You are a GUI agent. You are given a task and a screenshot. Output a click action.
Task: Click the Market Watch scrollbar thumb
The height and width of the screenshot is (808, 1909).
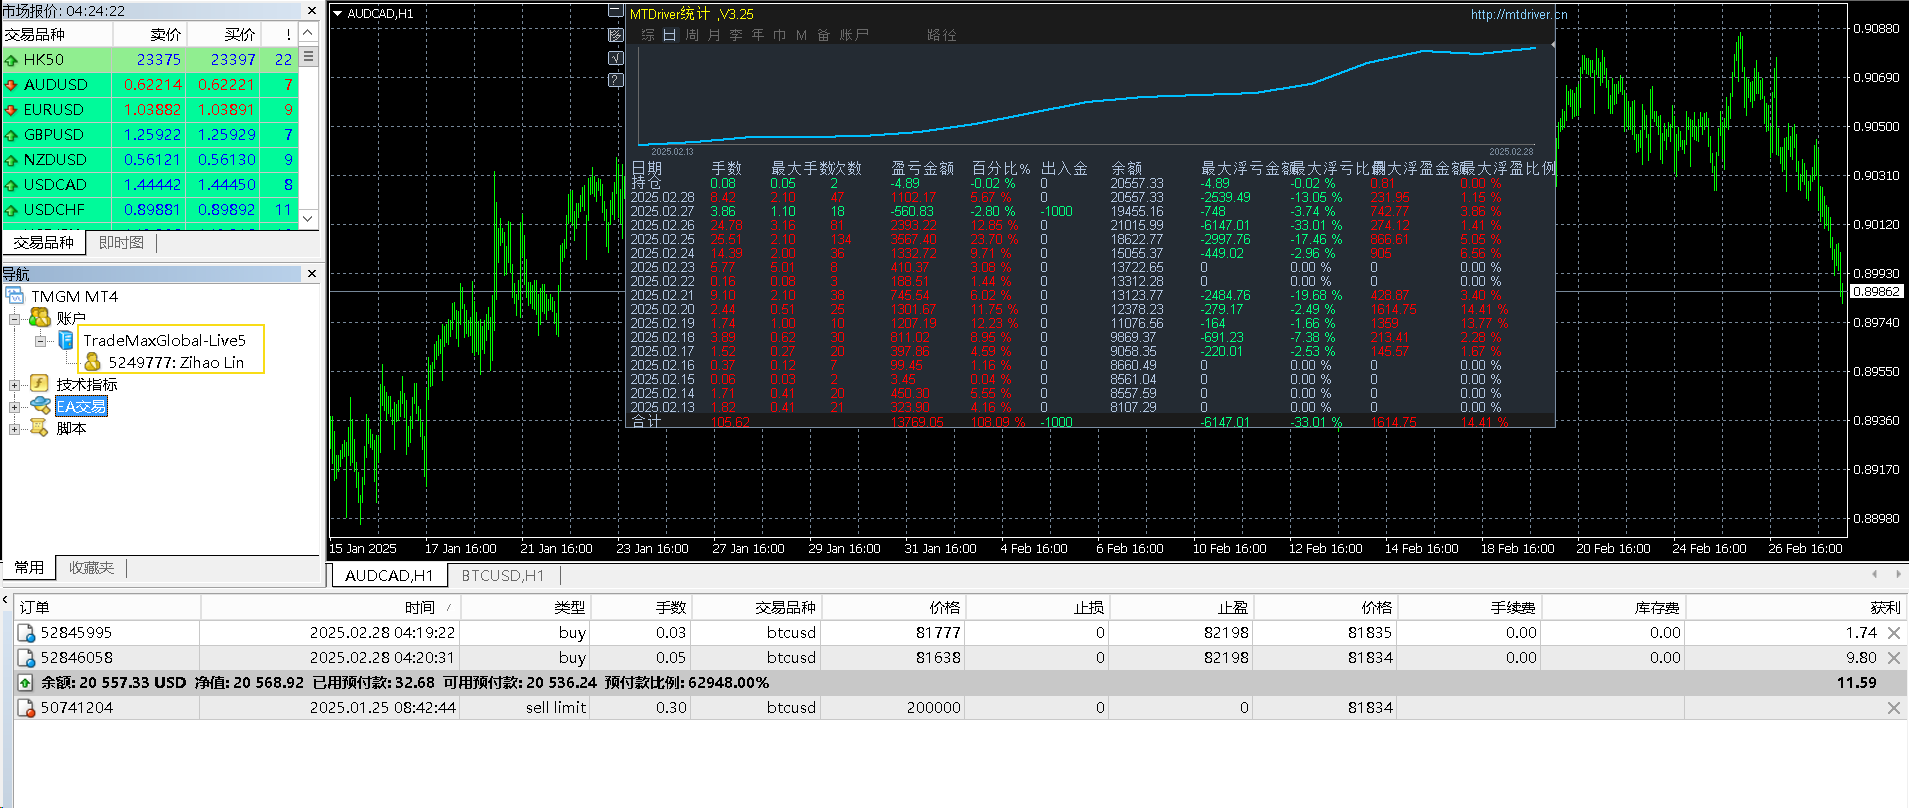[309, 57]
